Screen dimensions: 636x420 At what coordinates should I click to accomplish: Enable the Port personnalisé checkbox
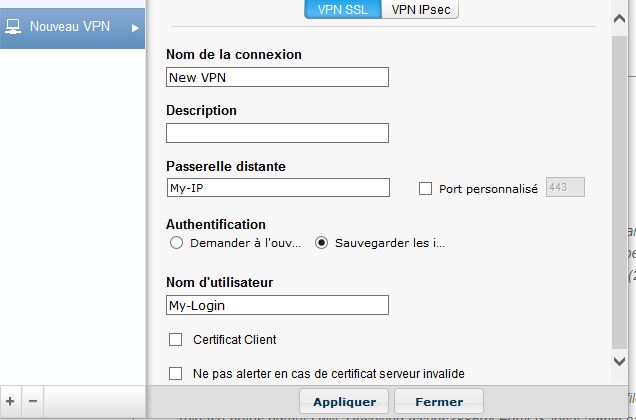point(426,188)
